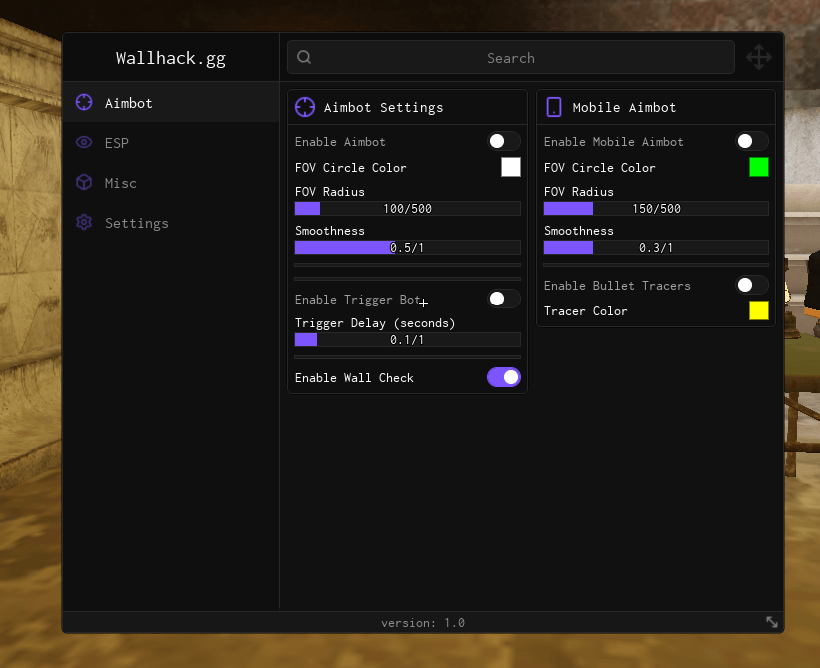
Task: Click the Wallhack.gg title text
Action: 170,58
